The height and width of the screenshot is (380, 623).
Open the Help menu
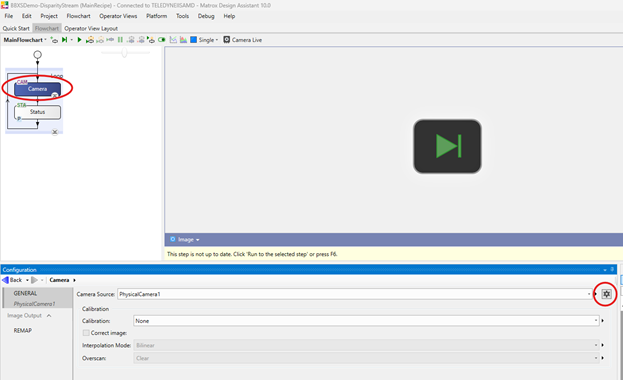(229, 16)
